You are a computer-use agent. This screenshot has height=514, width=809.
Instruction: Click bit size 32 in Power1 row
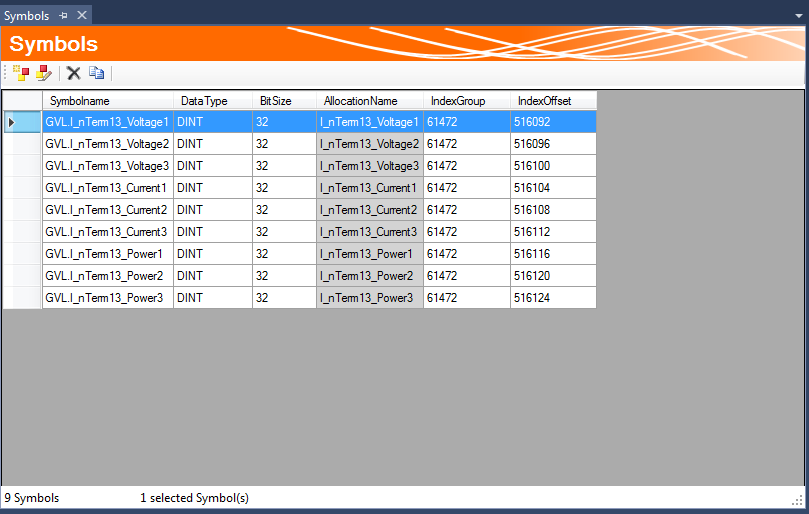[284, 254]
